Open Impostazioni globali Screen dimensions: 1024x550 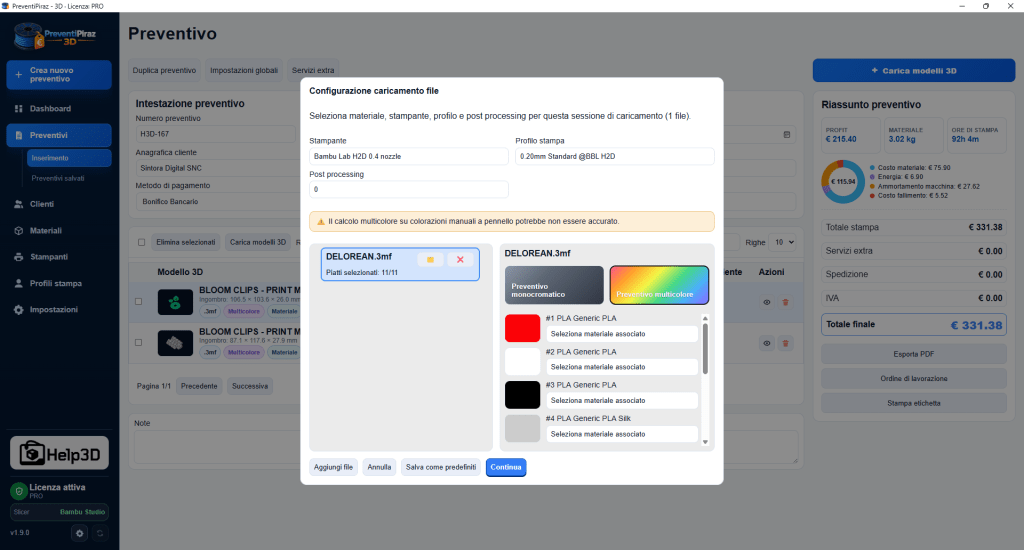pyautogui.click(x=244, y=71)
